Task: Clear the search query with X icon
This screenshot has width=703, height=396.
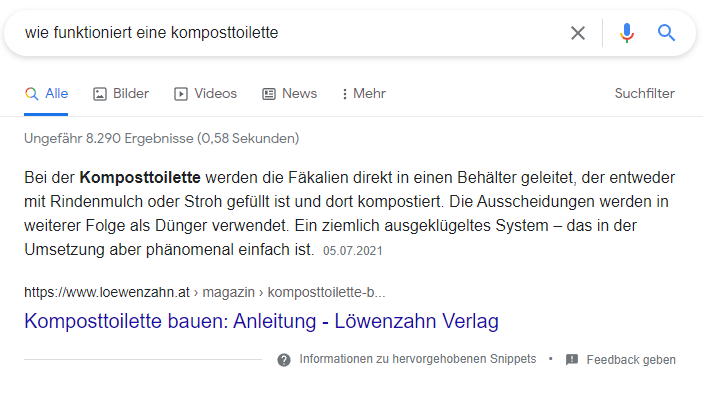Action: [x=577, y=33]
